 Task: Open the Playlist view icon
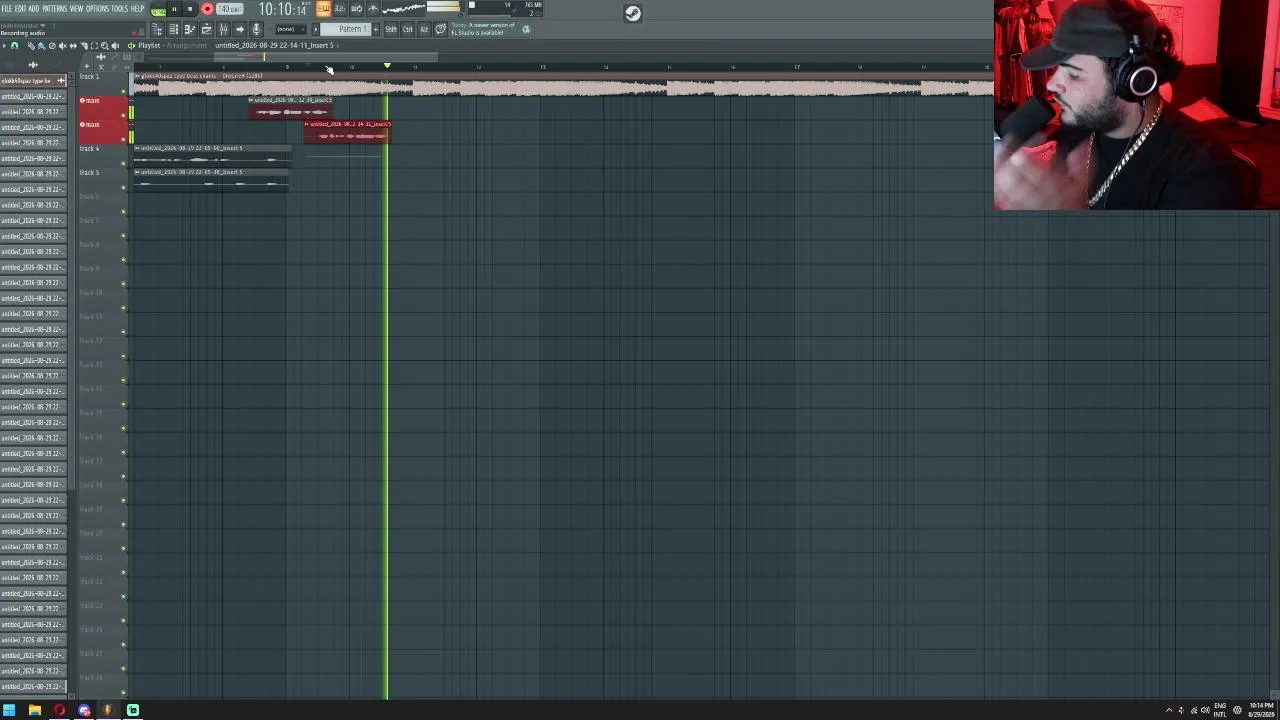[x=157, y=29]
